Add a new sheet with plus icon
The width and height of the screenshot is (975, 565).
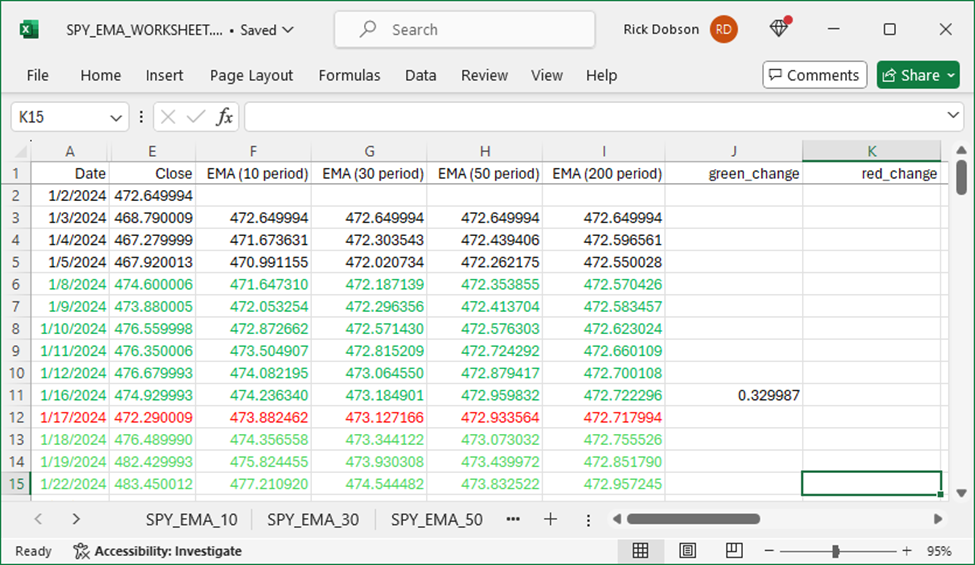click(x=550, y=519)
